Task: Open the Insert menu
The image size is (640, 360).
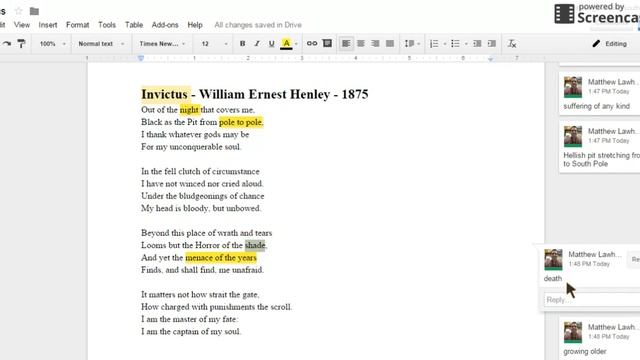Action: (48, 25)
